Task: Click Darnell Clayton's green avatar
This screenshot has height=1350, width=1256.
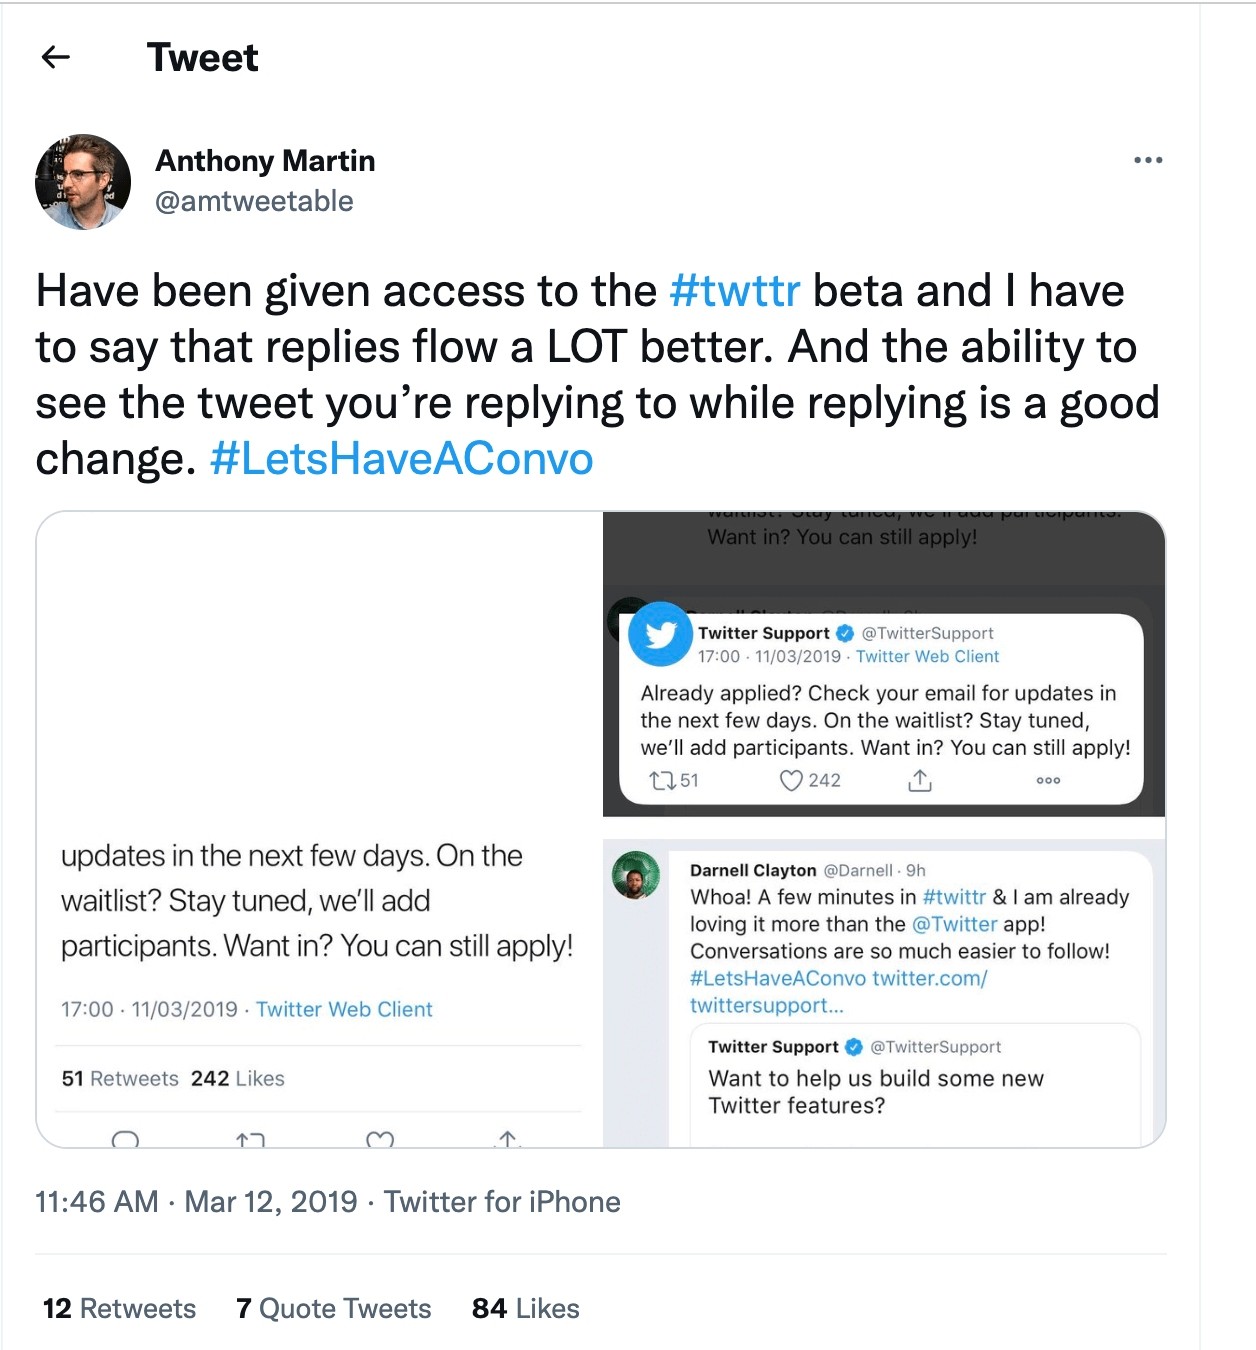Action: pyautogui.click(x=636, y=875)
